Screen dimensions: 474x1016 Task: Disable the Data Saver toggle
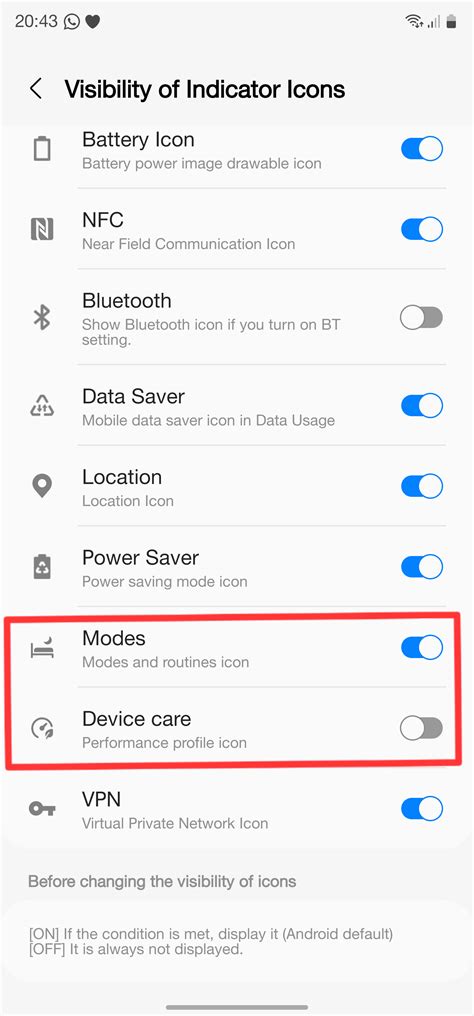click(x=422, y=406)
